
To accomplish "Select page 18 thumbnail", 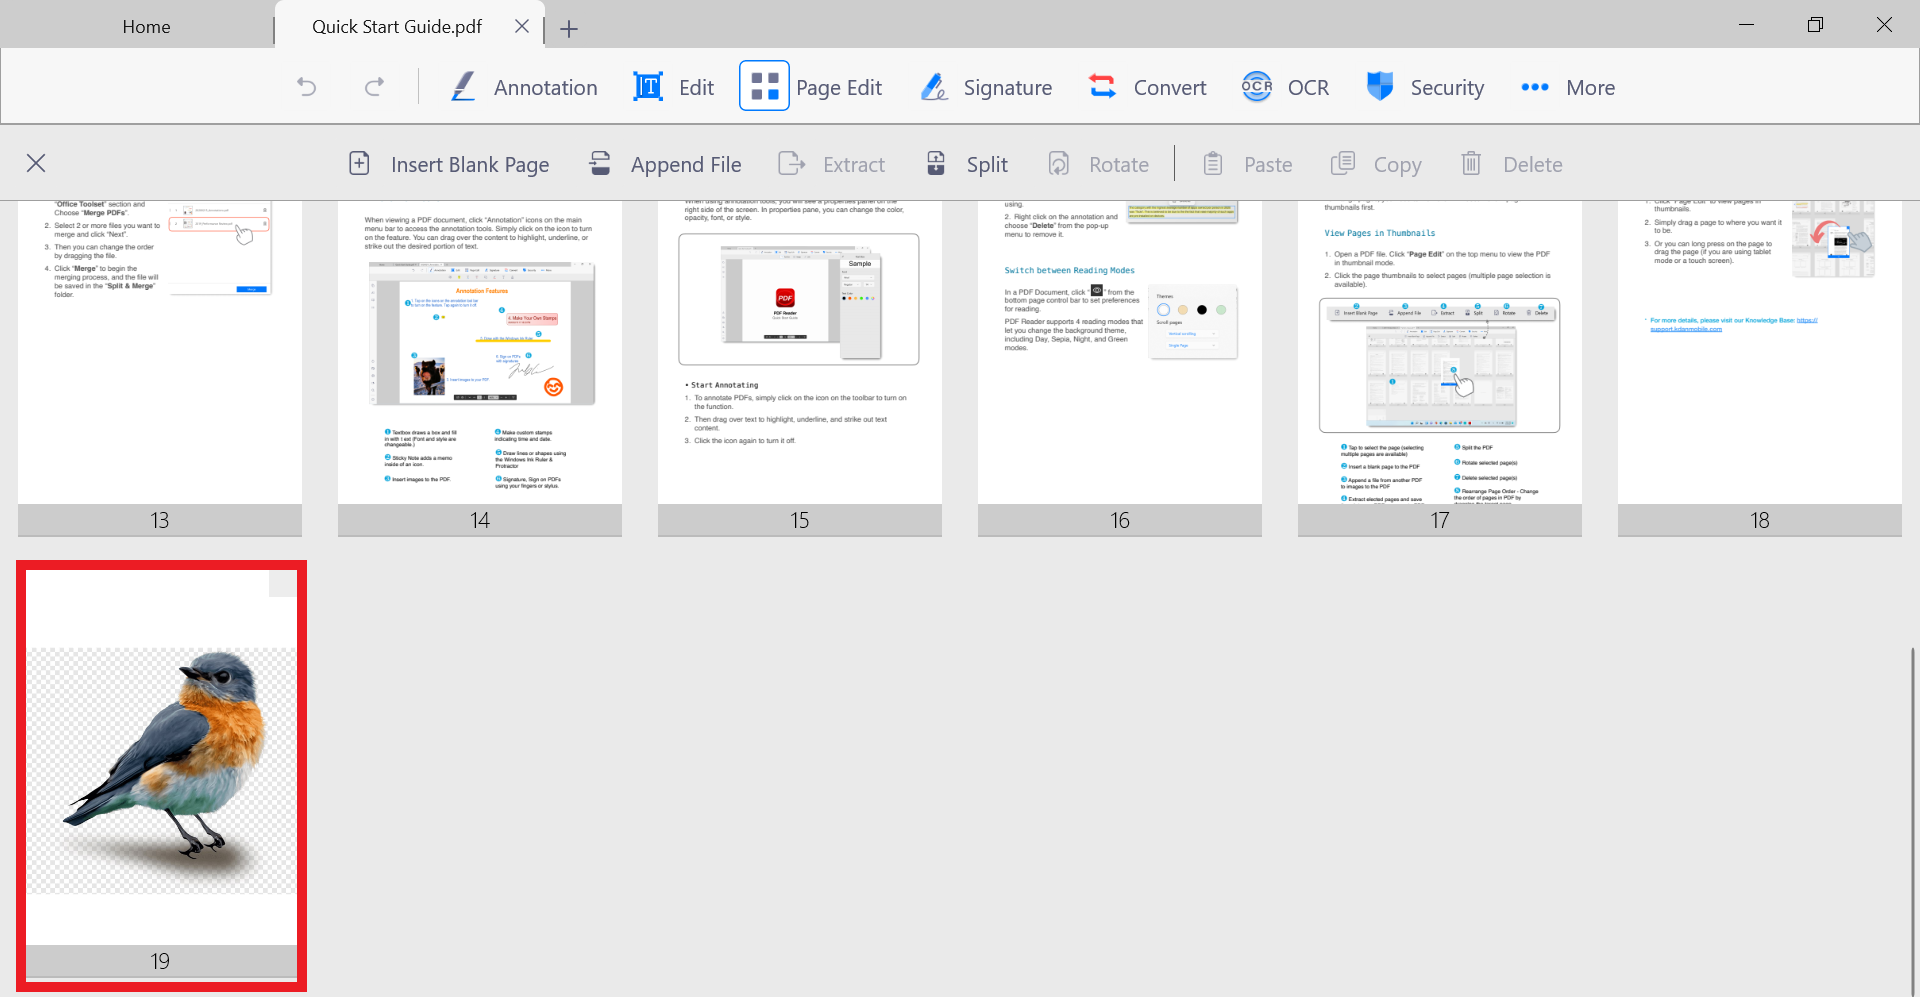I will (x=1760, y=368).
